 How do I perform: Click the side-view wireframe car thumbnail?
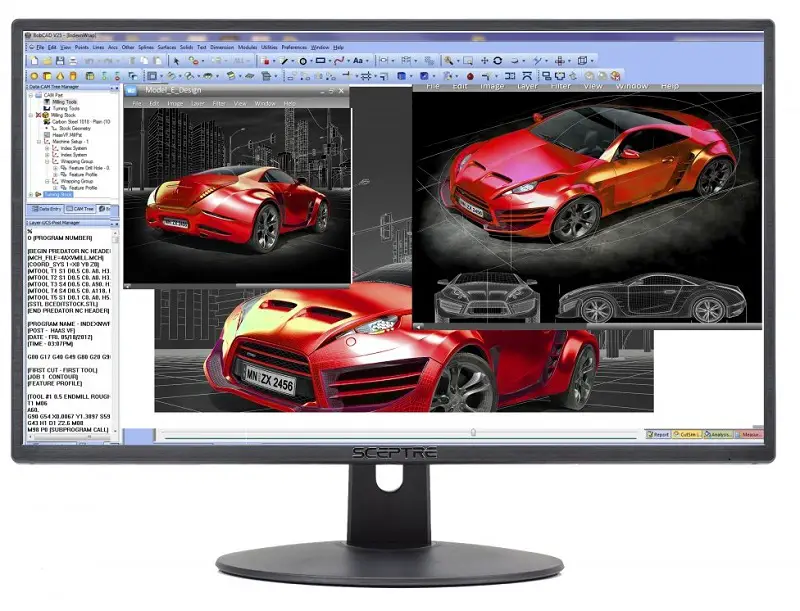(x=652, y=298)
